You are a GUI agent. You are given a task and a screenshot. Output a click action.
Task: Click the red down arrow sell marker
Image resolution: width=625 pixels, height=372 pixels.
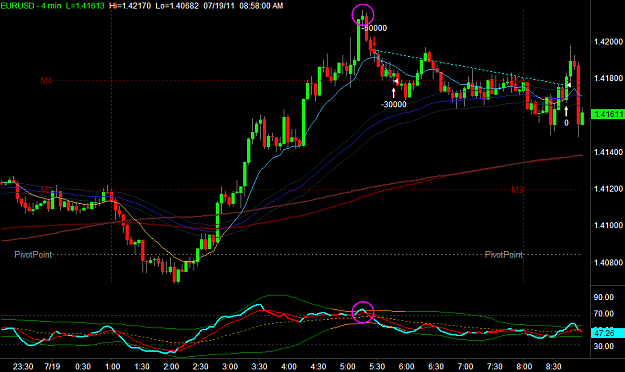point(374,43)
